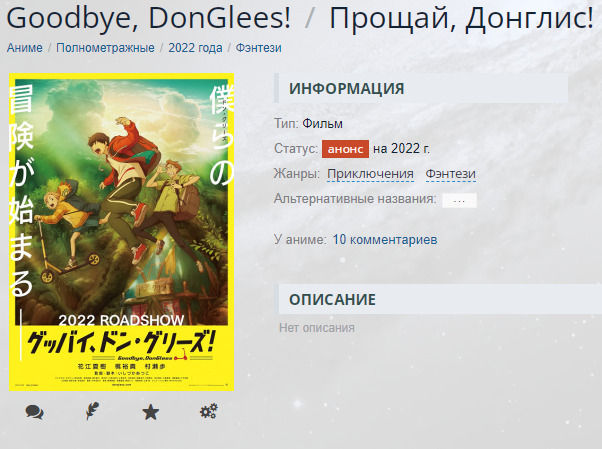602x449 pixels.
Task: View the 10 комментариев link
Action: 385,240
